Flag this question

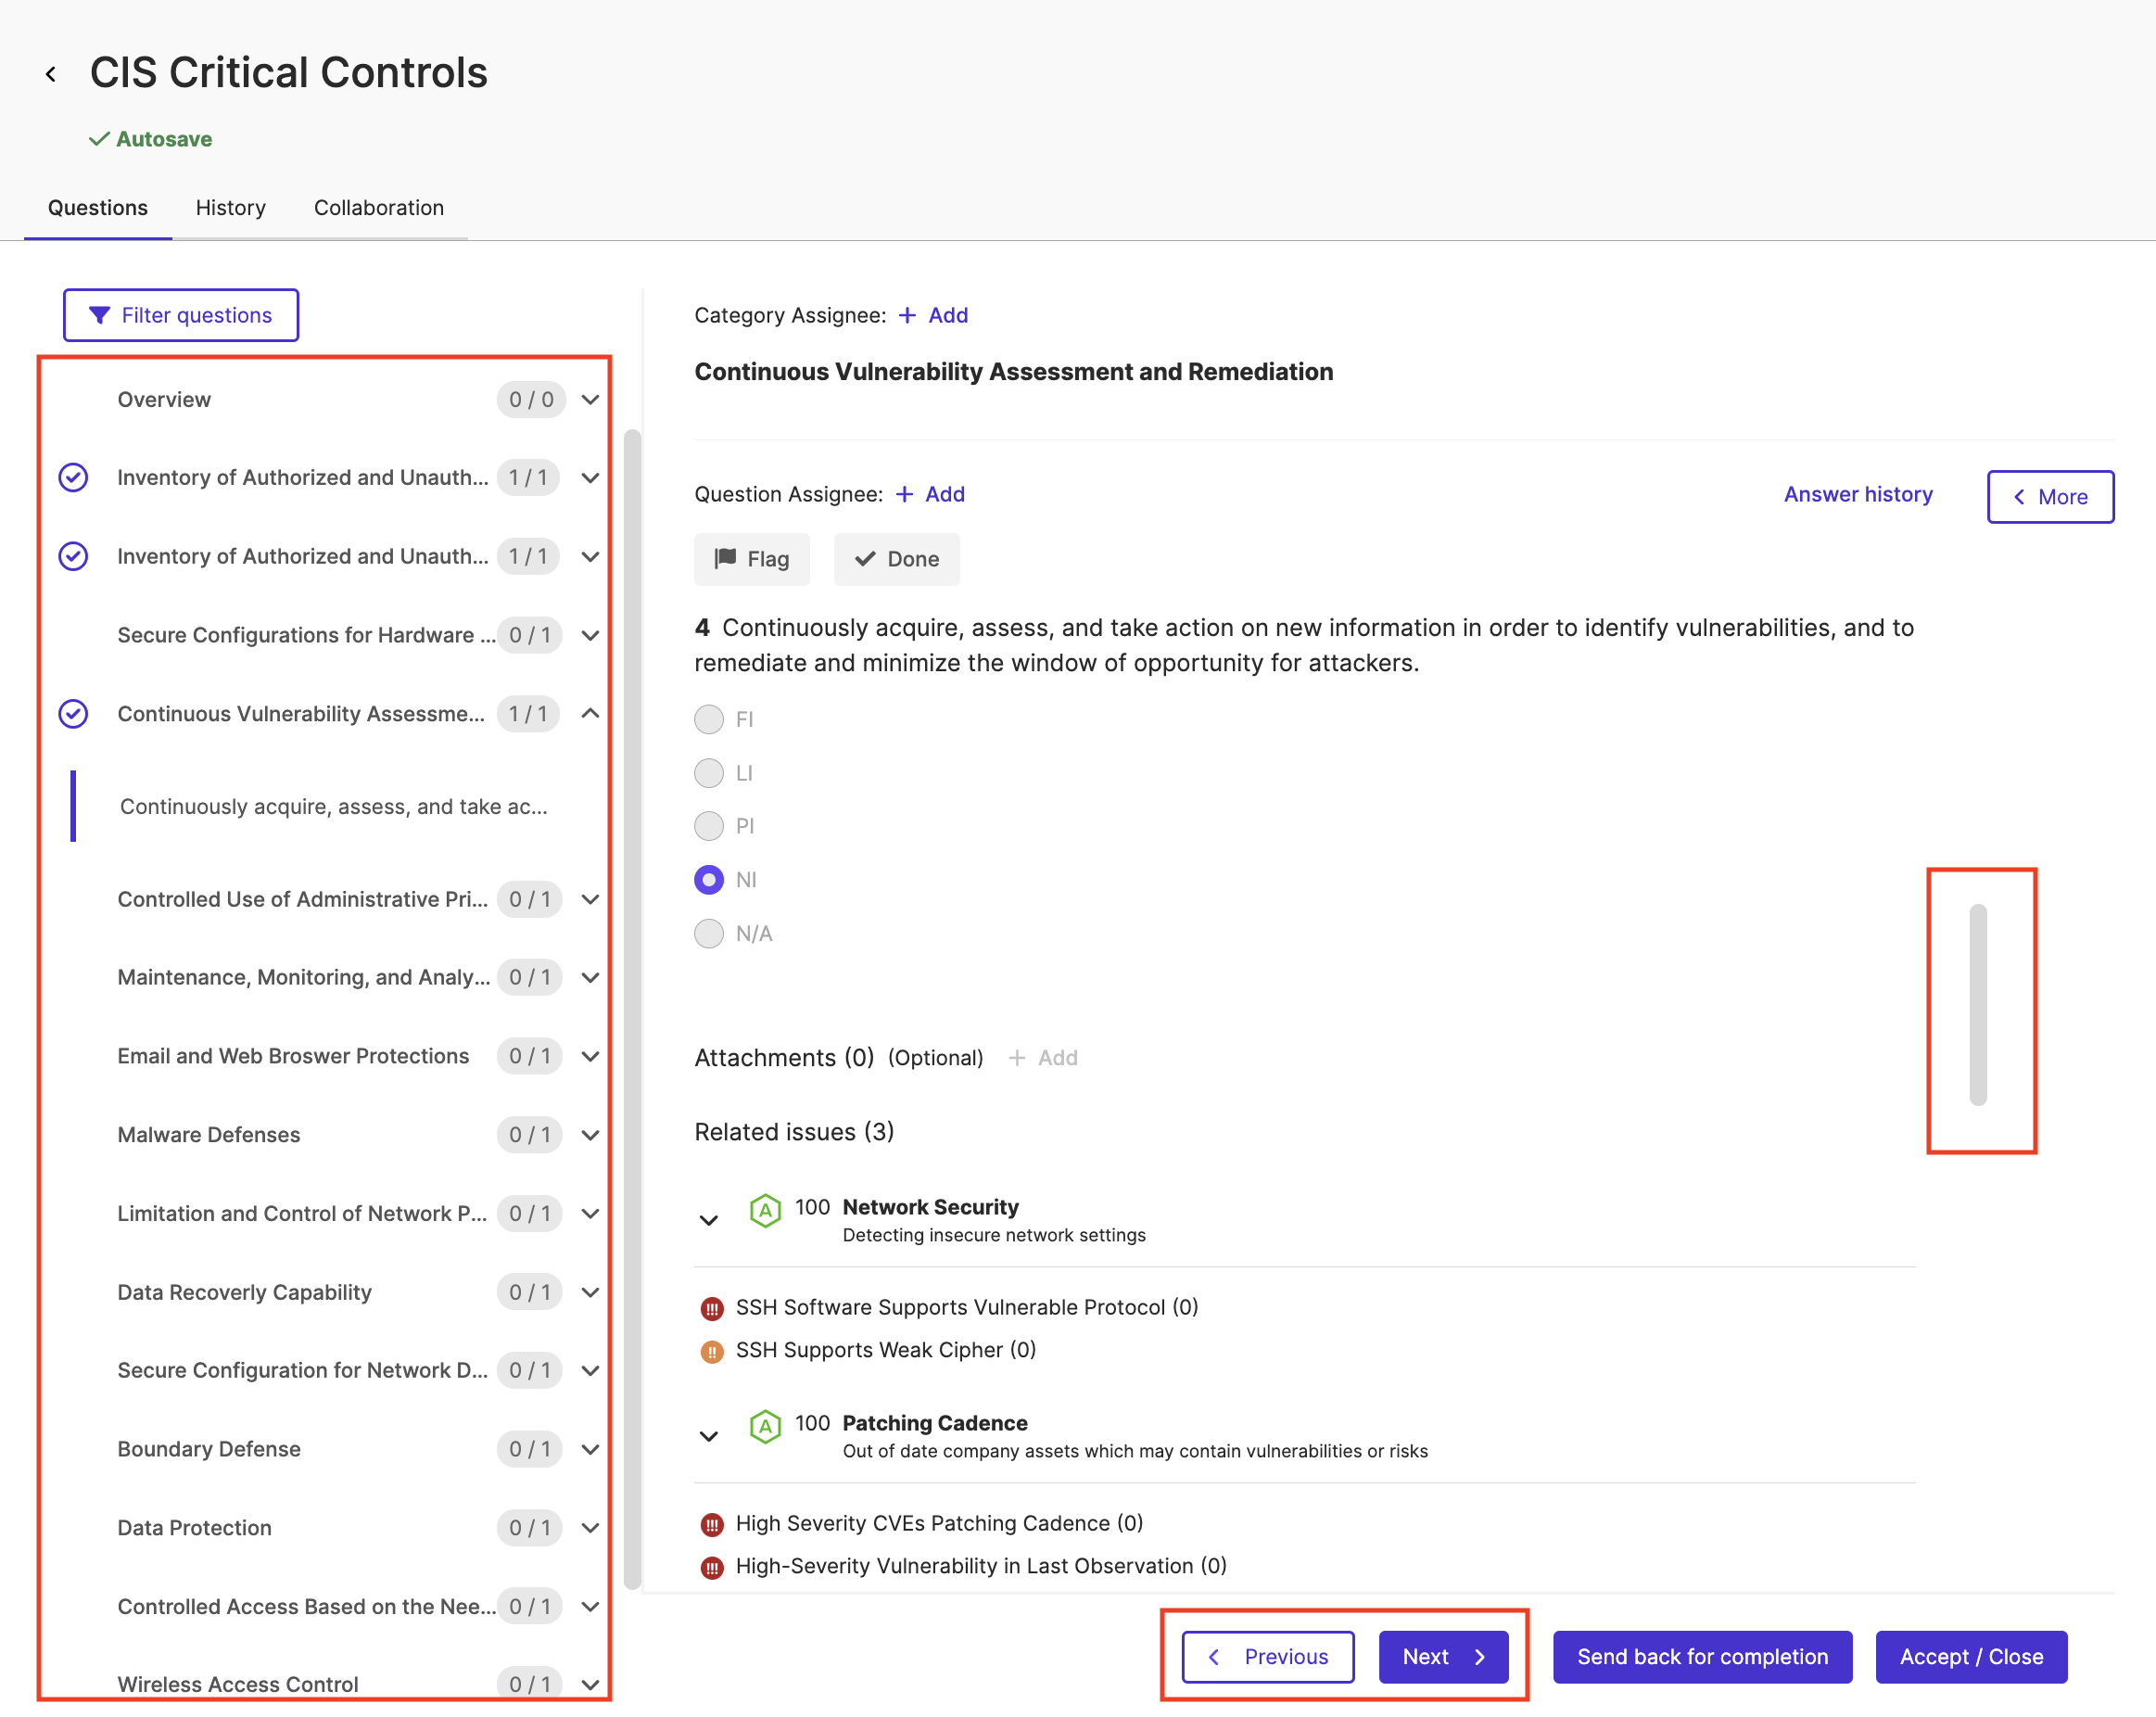752,559
